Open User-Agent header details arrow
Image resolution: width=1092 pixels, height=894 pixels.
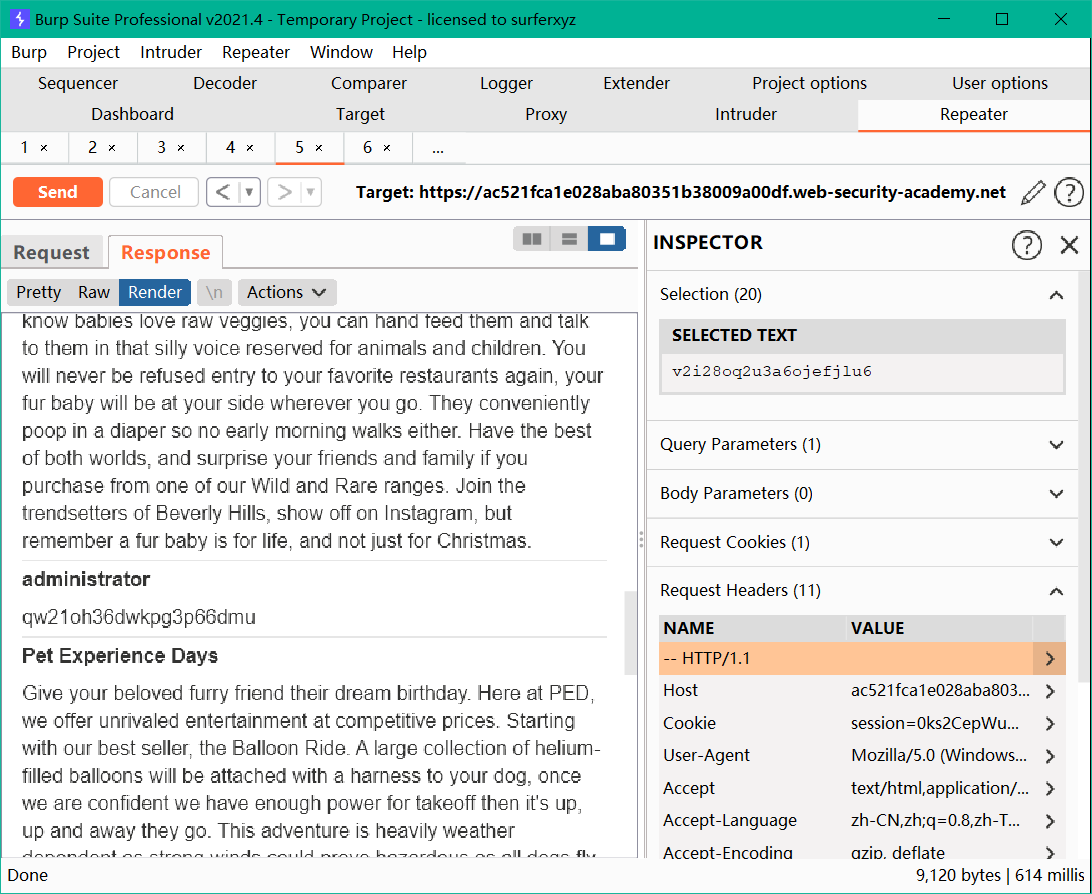[1050, 755]
